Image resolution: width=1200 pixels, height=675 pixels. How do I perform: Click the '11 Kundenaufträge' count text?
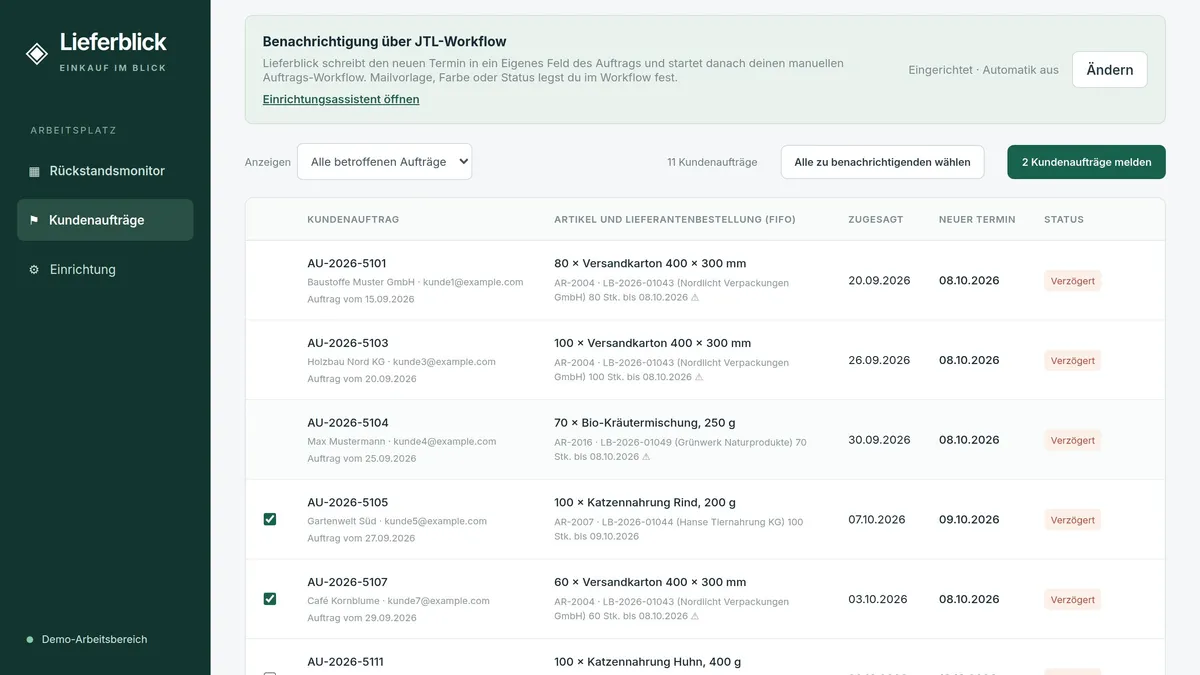(x=712, y=162)
